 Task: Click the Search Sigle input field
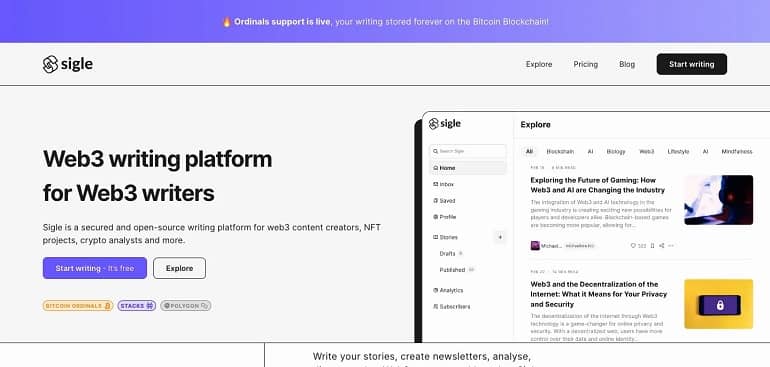[468, 151]
